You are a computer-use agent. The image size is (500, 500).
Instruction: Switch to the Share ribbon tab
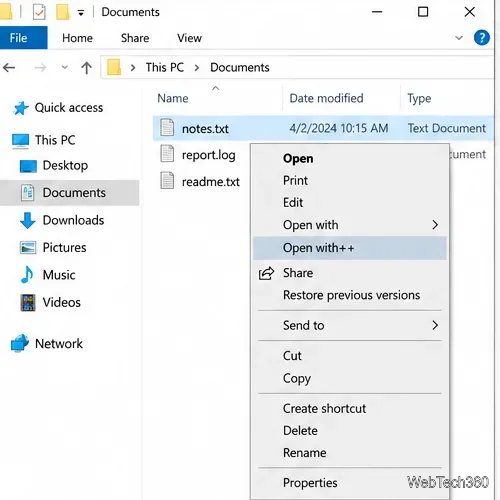pyautogui.click(x=135, y=38)
